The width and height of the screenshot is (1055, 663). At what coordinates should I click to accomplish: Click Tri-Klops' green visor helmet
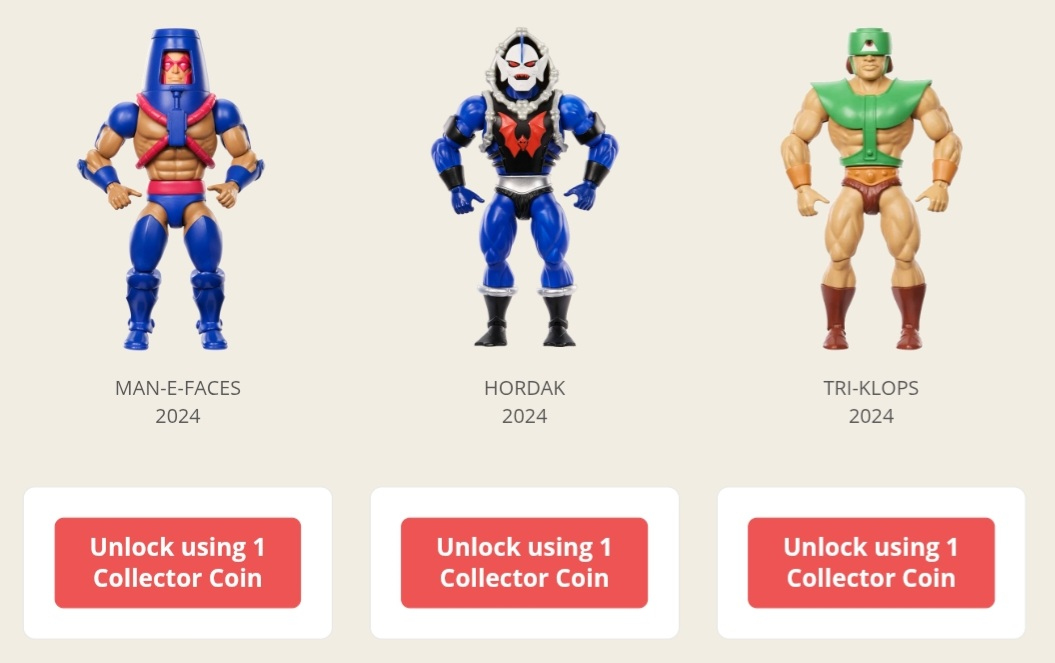(x=869, y=44)
